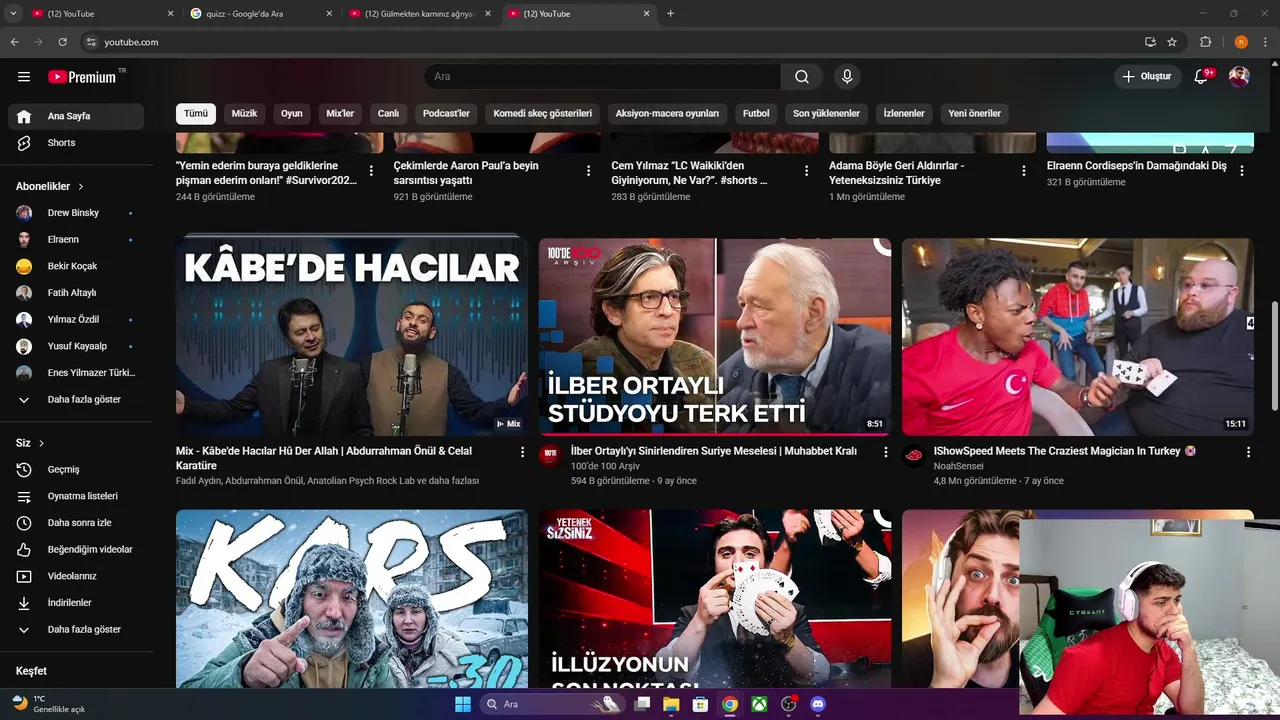
Task: Switch to the Gülmekten karnınız ağrıyacak tab
Action: [x=419, y=14]
